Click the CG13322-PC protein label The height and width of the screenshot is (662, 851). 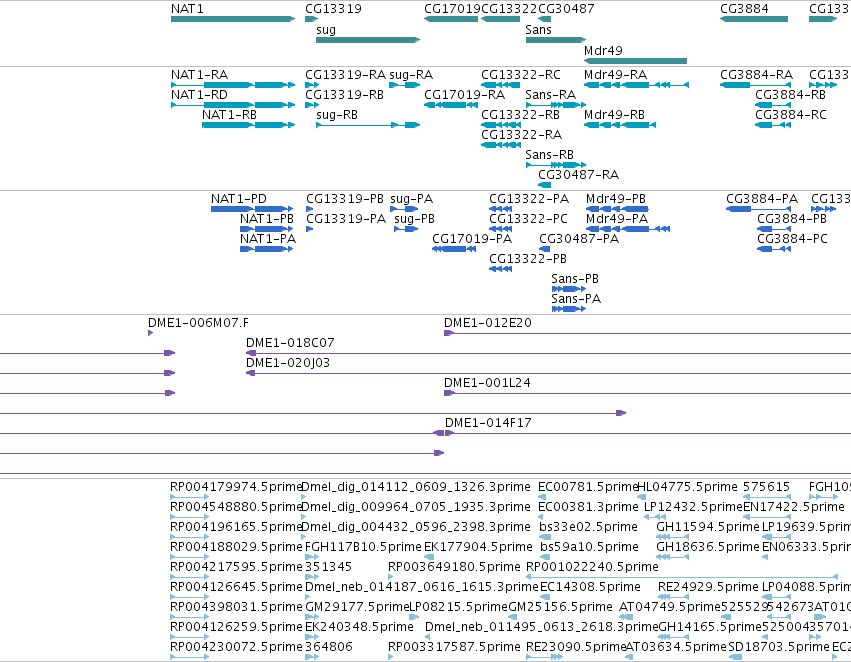click(x=528, y=219)
